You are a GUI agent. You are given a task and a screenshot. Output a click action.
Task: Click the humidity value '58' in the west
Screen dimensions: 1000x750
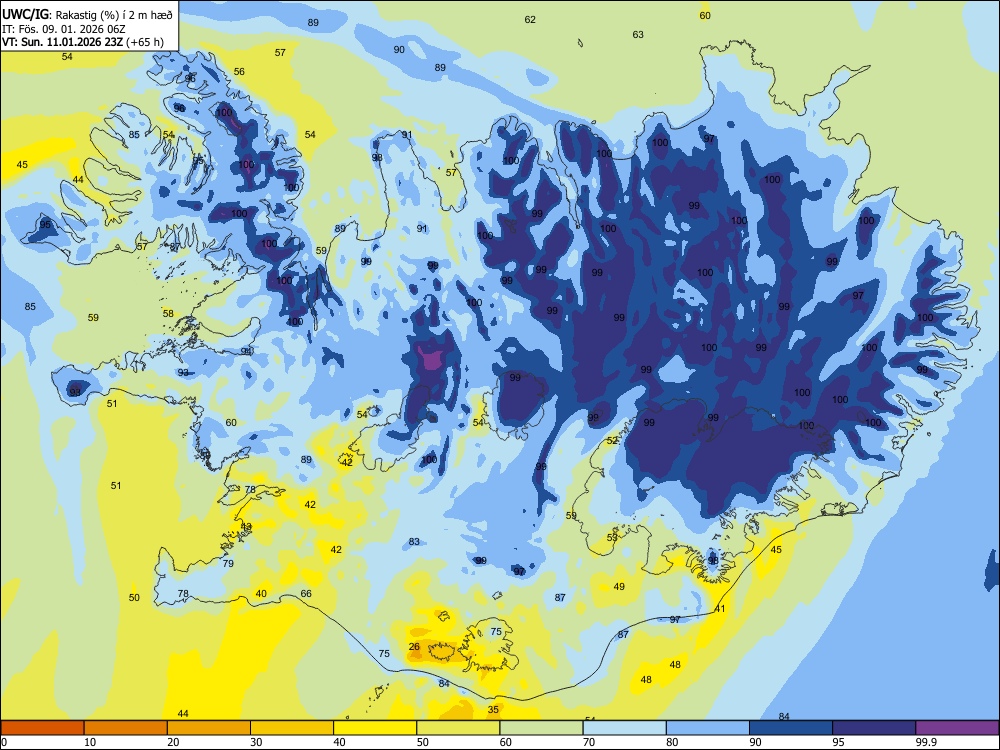168,313
